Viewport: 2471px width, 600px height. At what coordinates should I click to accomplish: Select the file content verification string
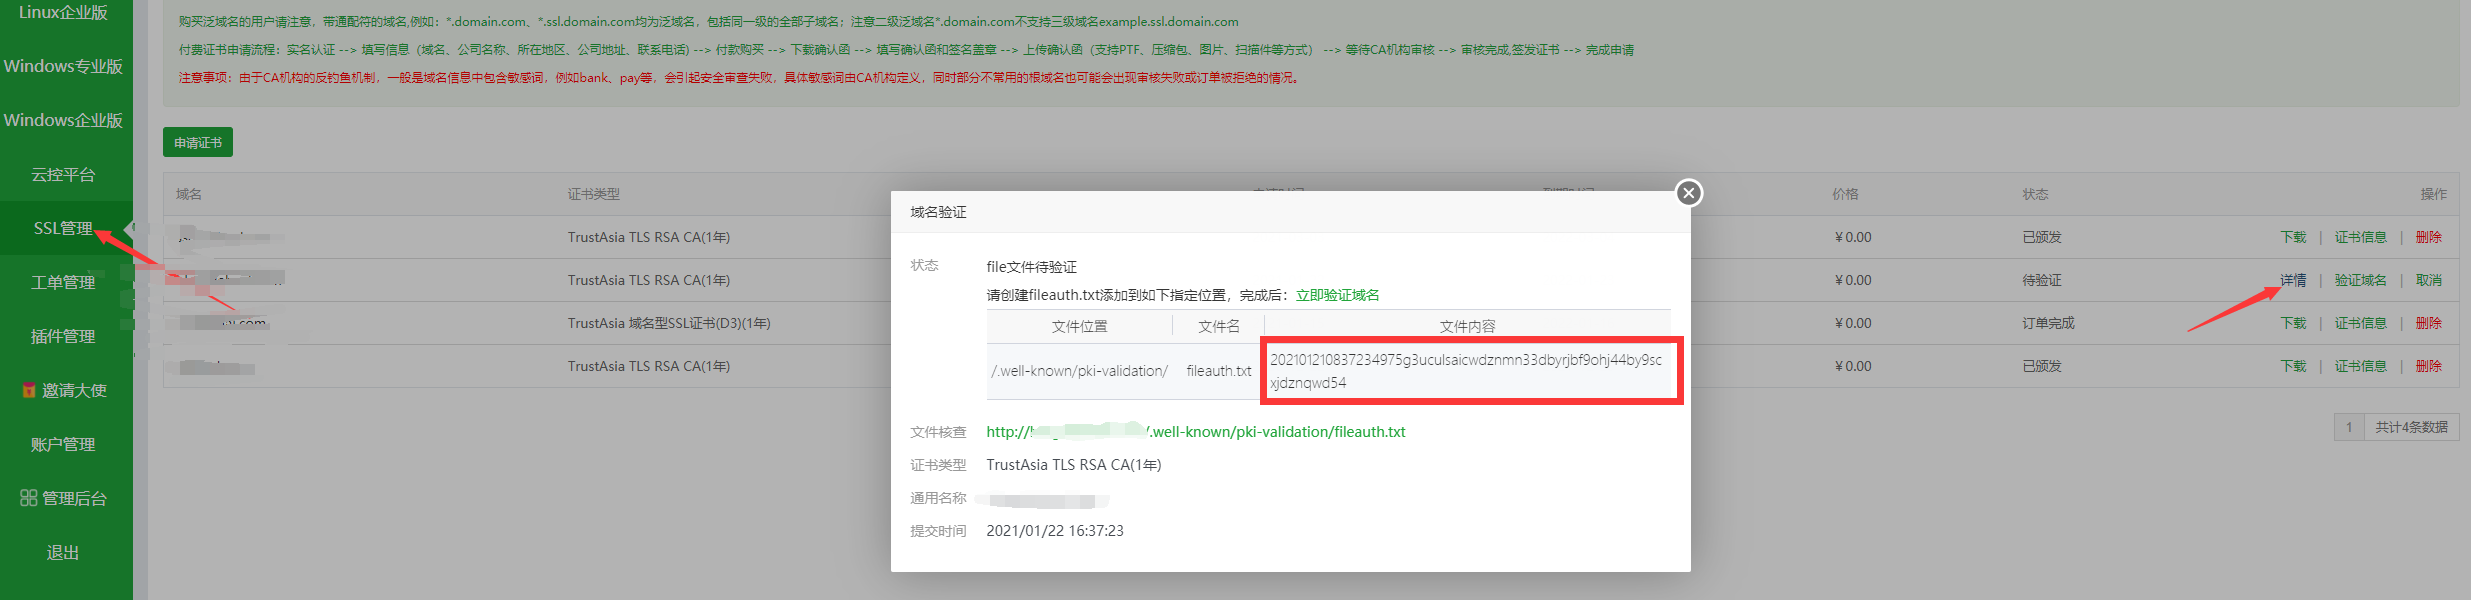pyautogui.click(x=1466, y=371)
